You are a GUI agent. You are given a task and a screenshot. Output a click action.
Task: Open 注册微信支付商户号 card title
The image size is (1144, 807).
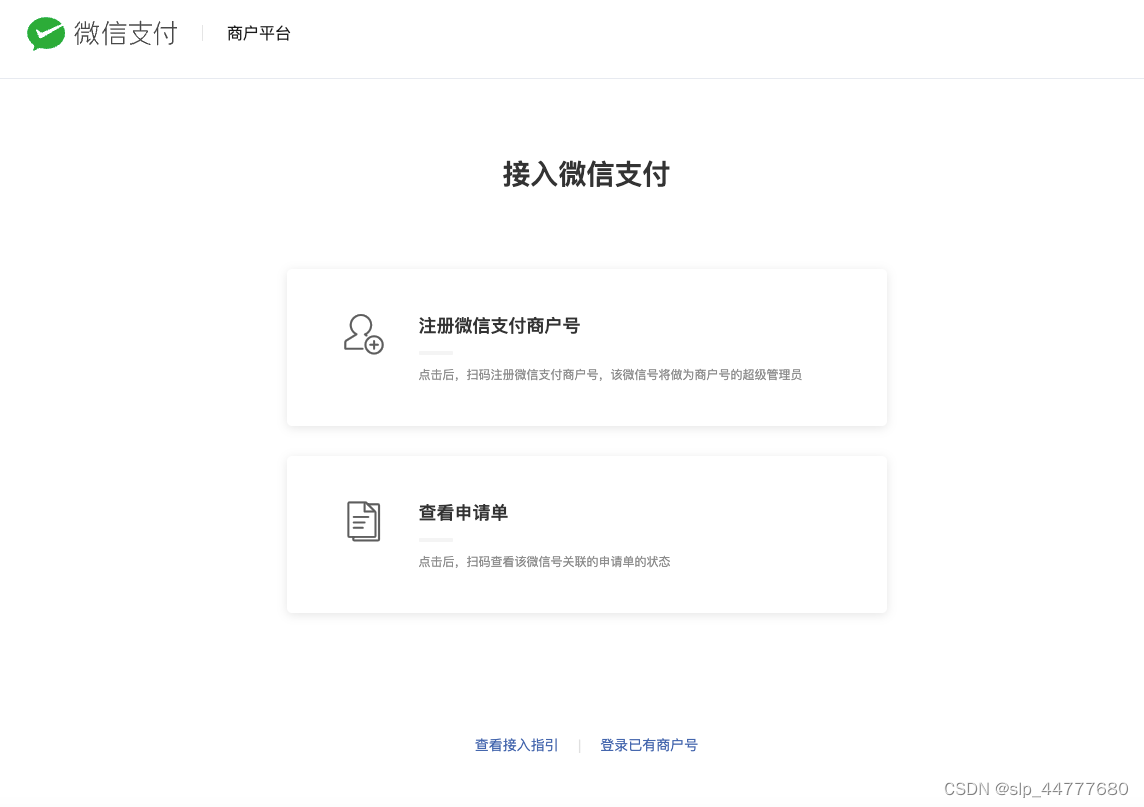[x=499, y=326]
